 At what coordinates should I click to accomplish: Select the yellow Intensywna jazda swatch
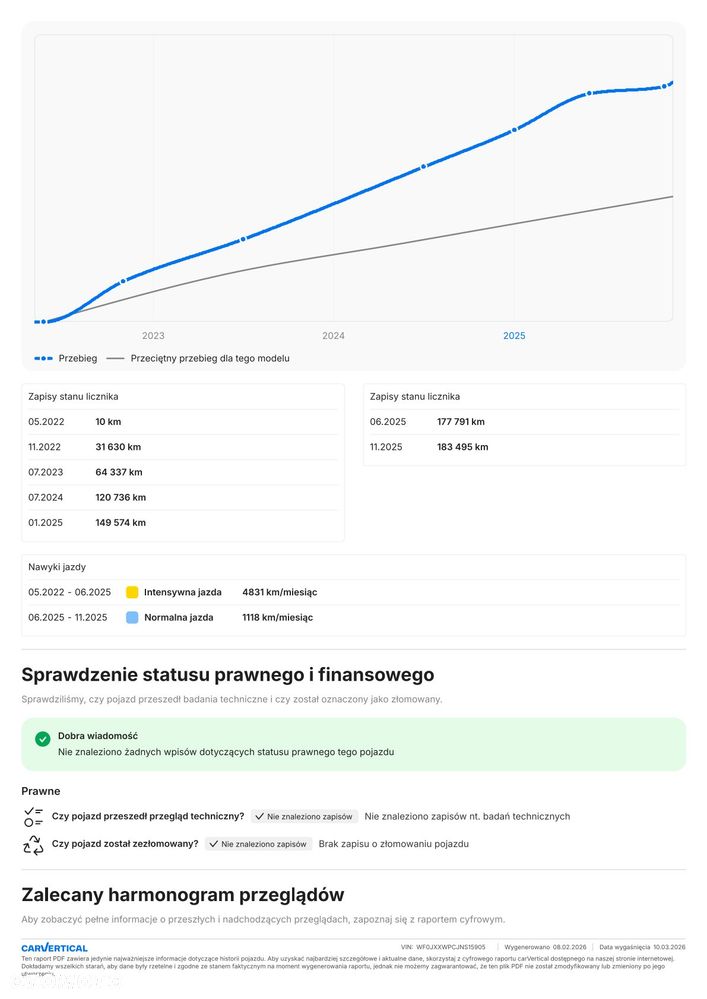132,592
